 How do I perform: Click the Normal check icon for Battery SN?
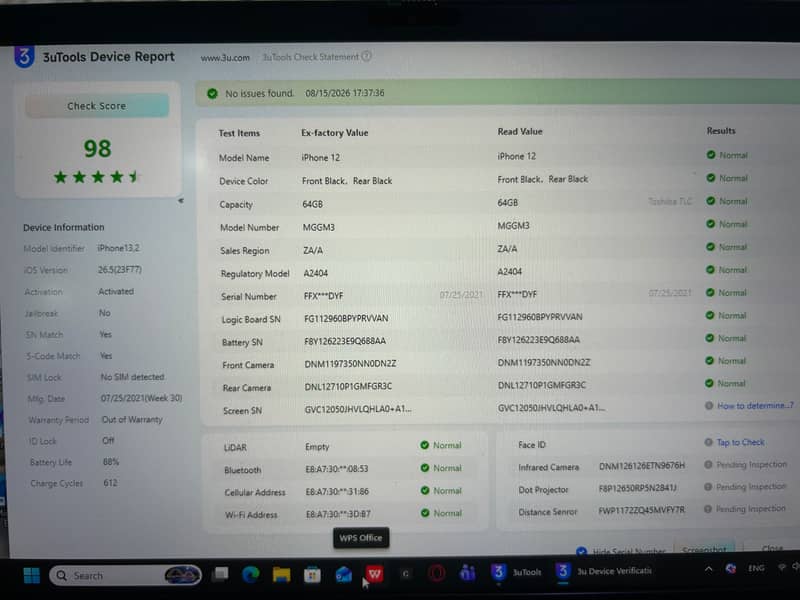(x=709, y=338)
